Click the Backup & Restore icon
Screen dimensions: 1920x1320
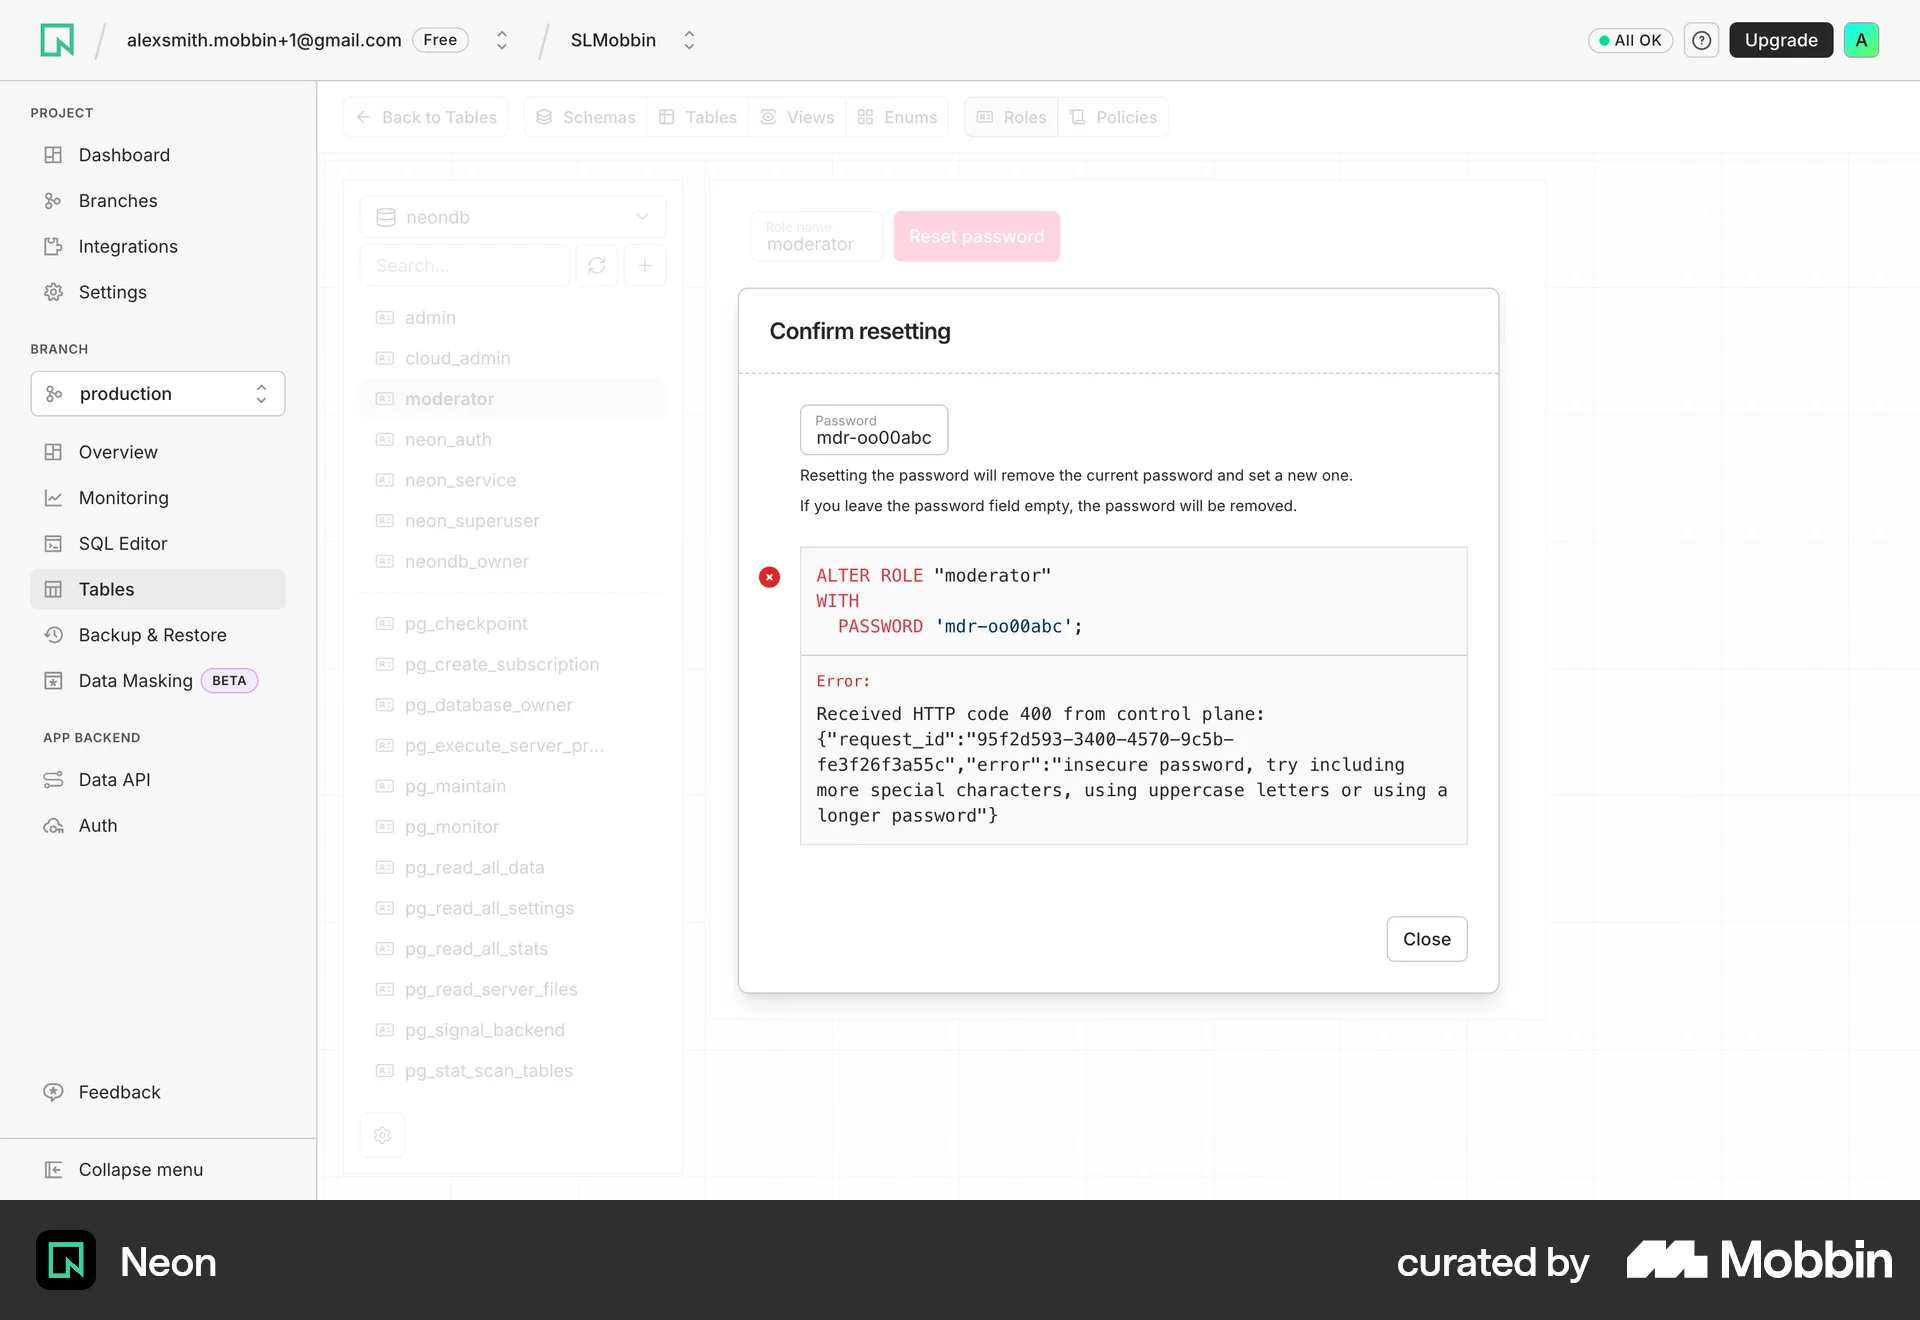(53, 635)
